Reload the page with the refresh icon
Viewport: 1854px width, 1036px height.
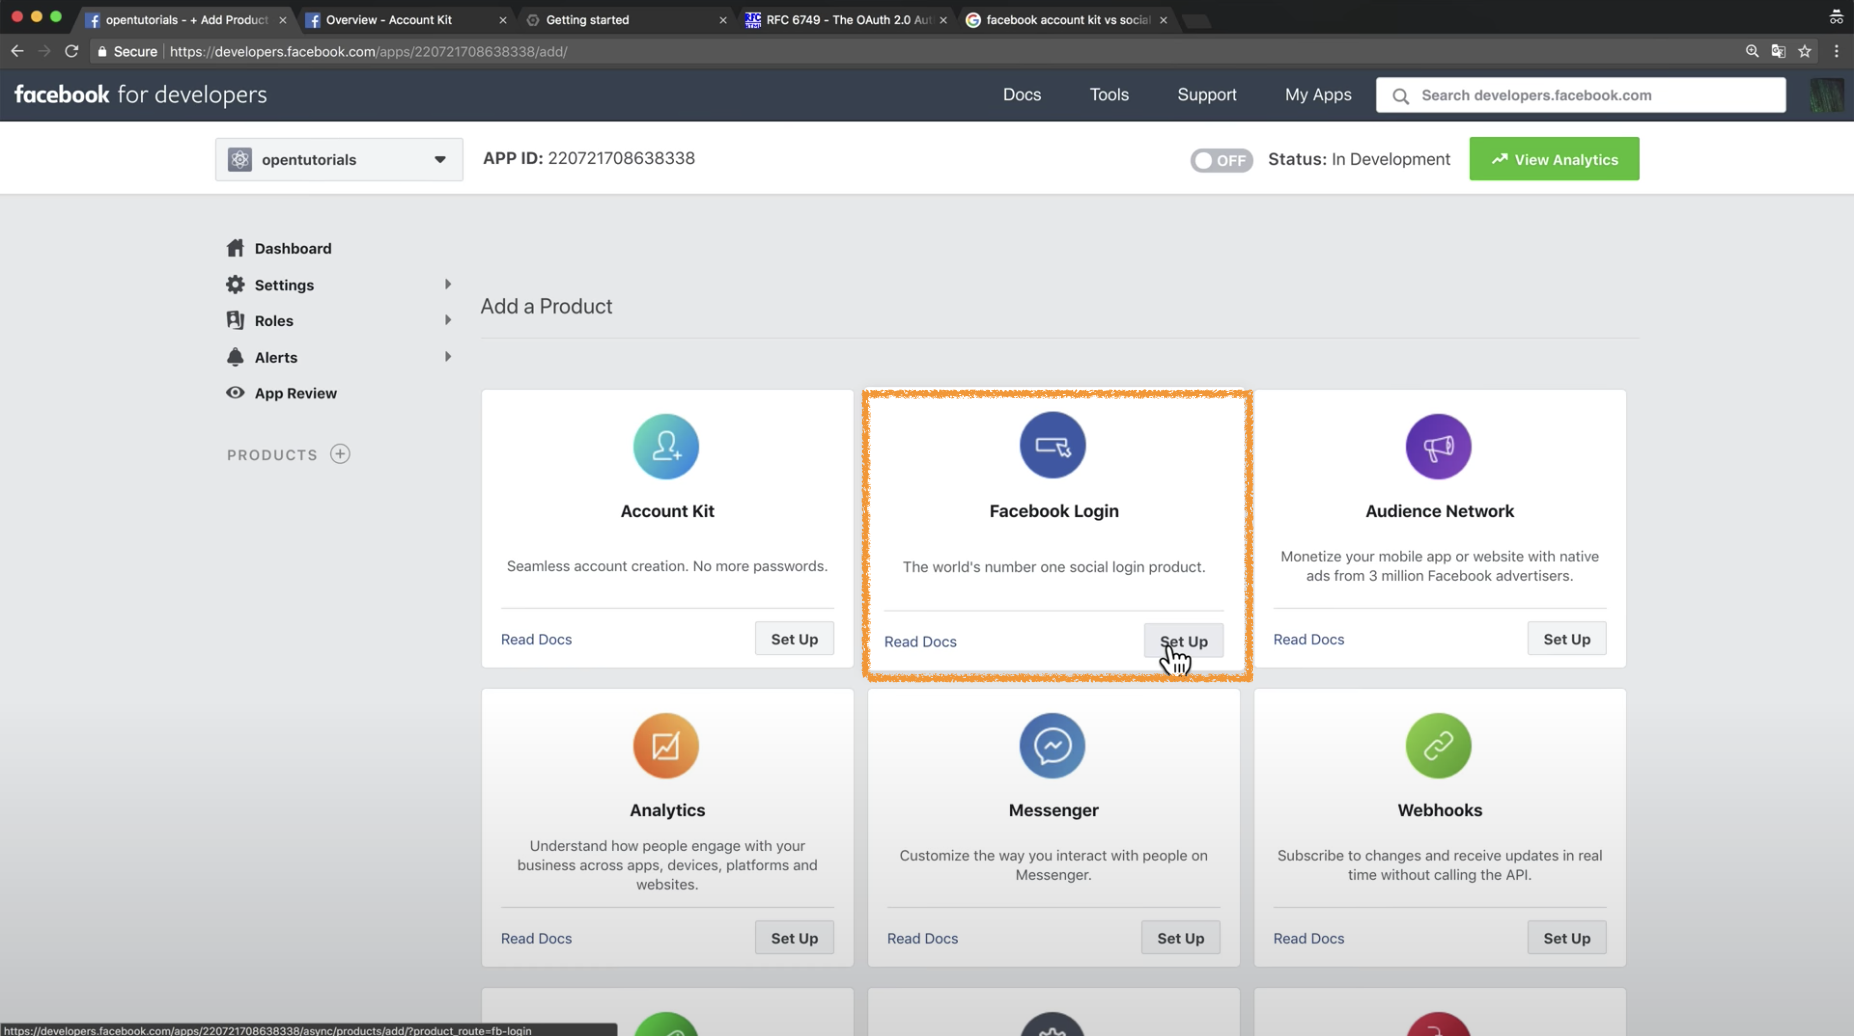71,51
